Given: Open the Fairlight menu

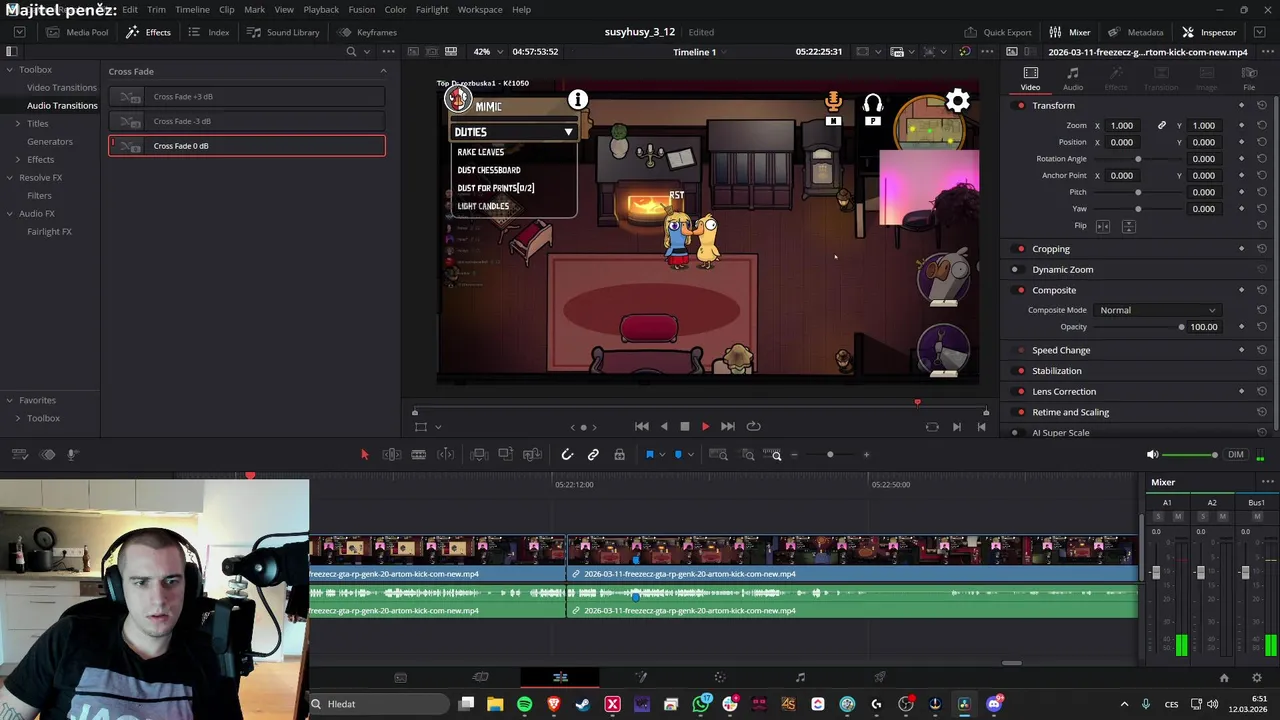Looking at the screenshot, I should pyautogui.click(x=432, y=9).
